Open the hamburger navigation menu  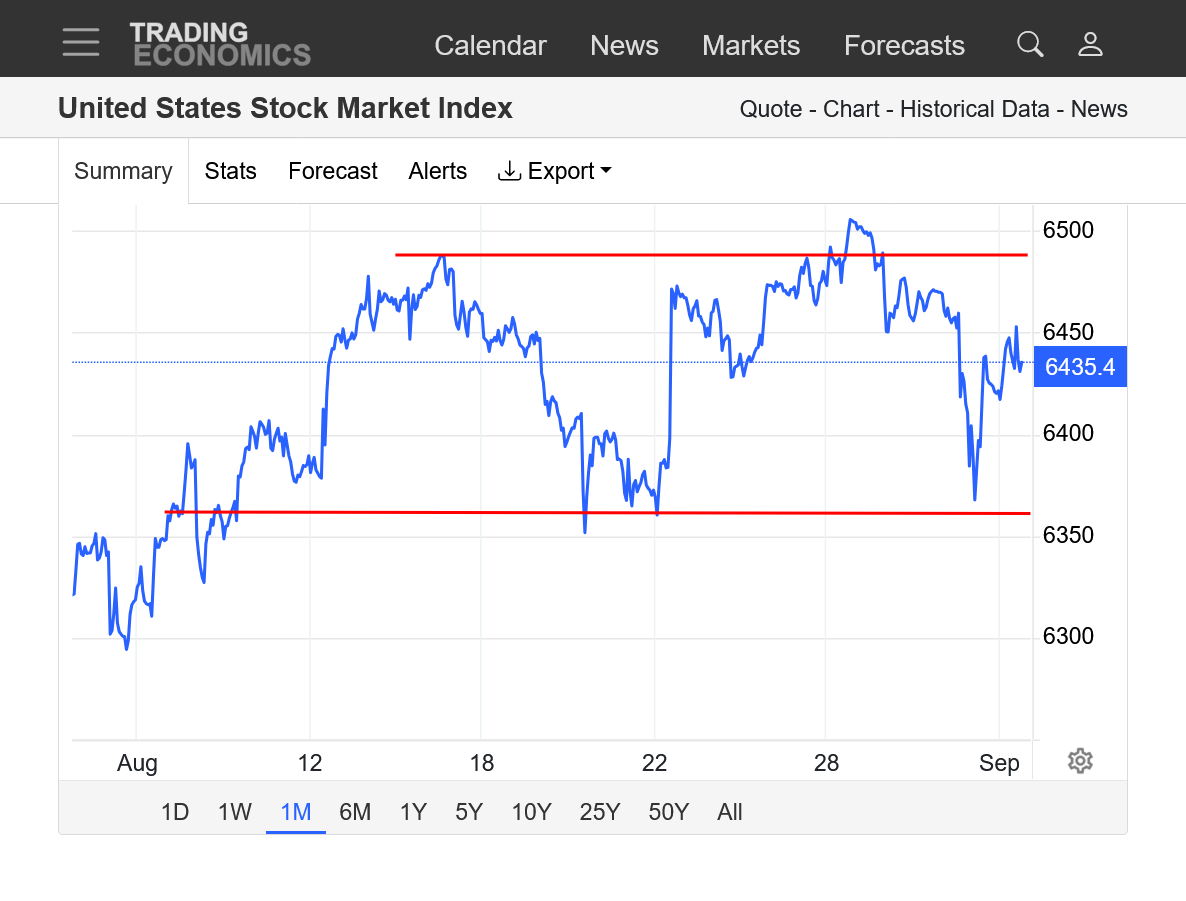tap(80, 43)
